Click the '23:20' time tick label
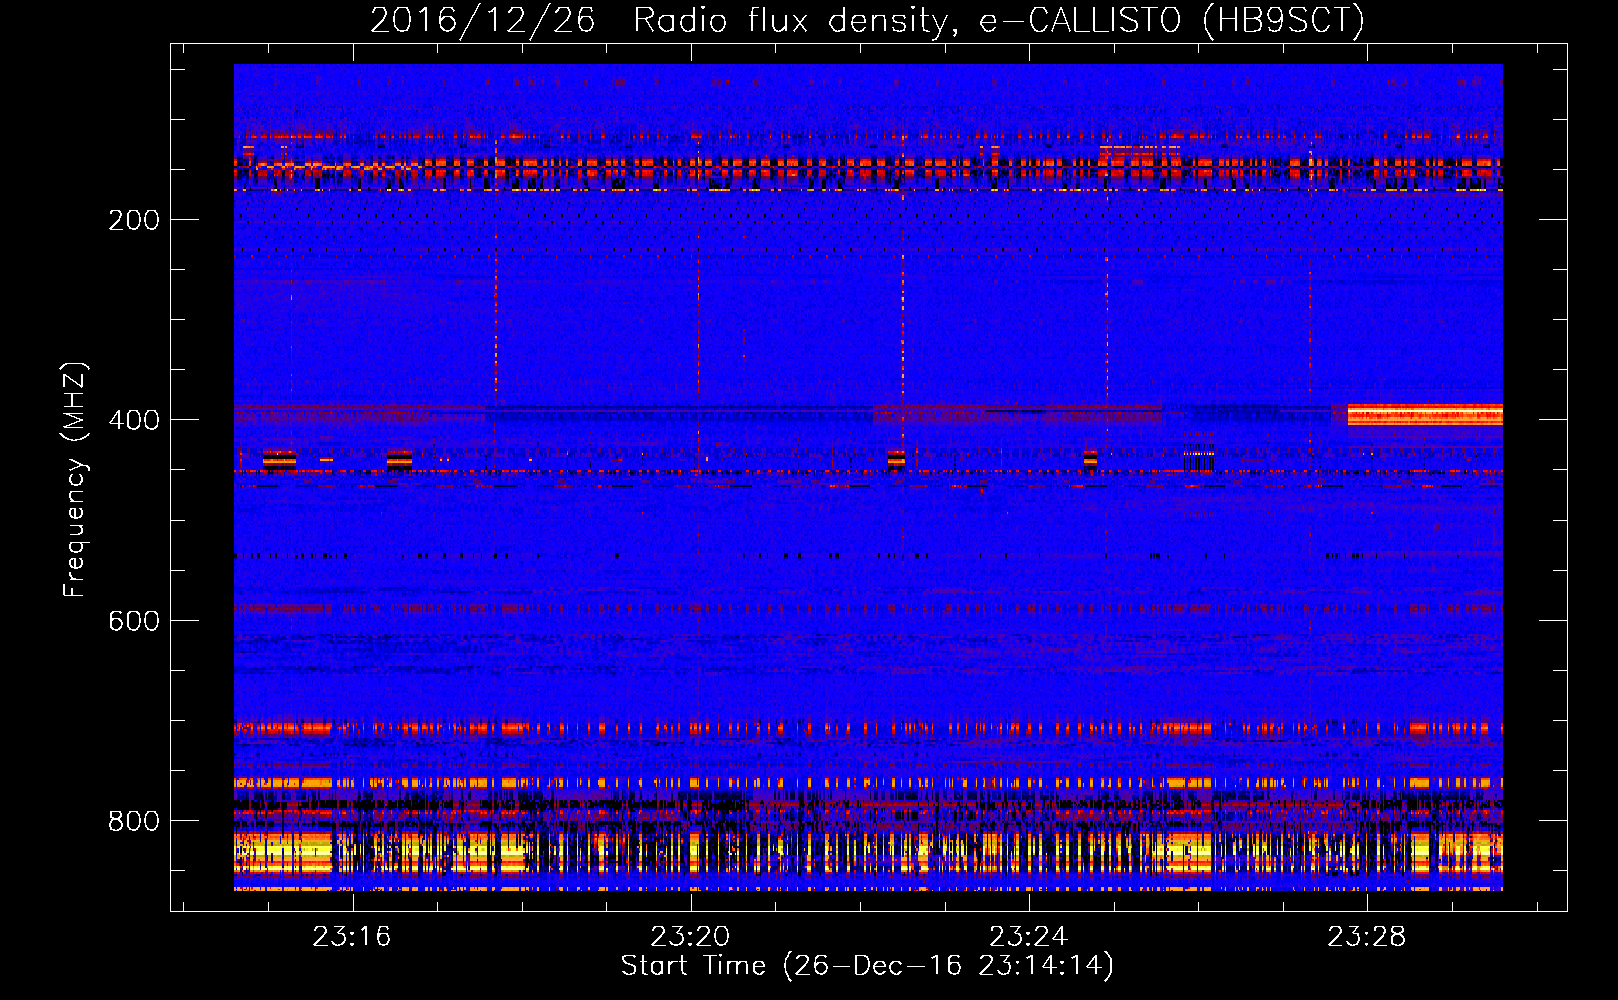1618x1000 pixels. [x=690, y=937]
